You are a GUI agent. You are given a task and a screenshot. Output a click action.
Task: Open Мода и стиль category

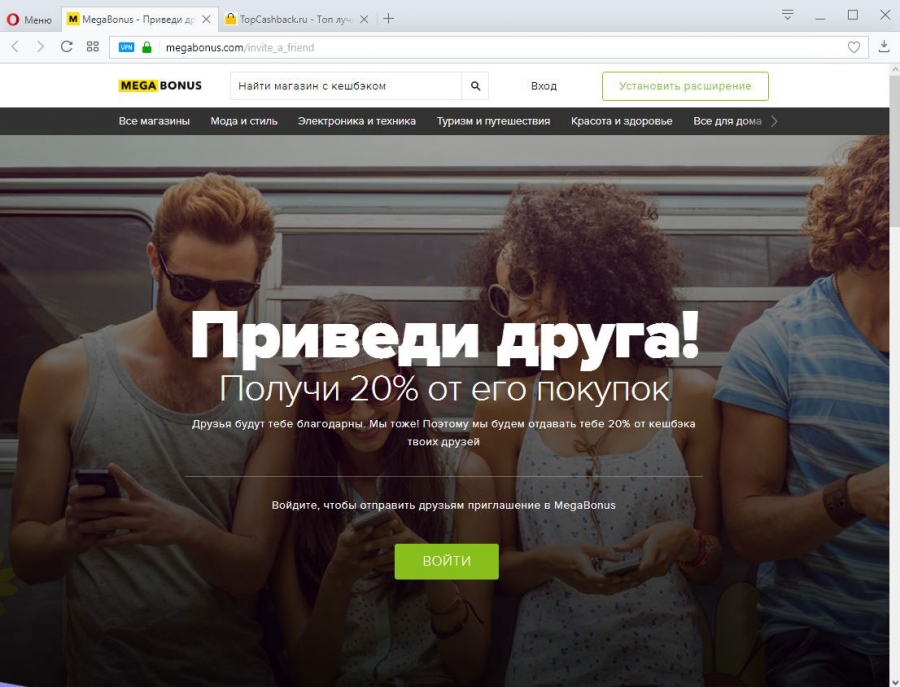coord(244,121)
